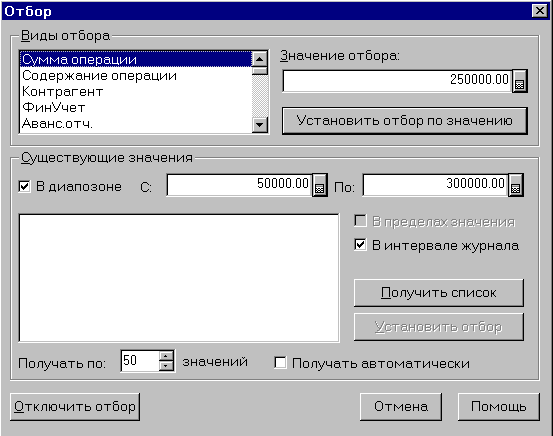The image size is (553, 436).
Task: Focus the По: range field 300000.00
Action: pos(436,184)
